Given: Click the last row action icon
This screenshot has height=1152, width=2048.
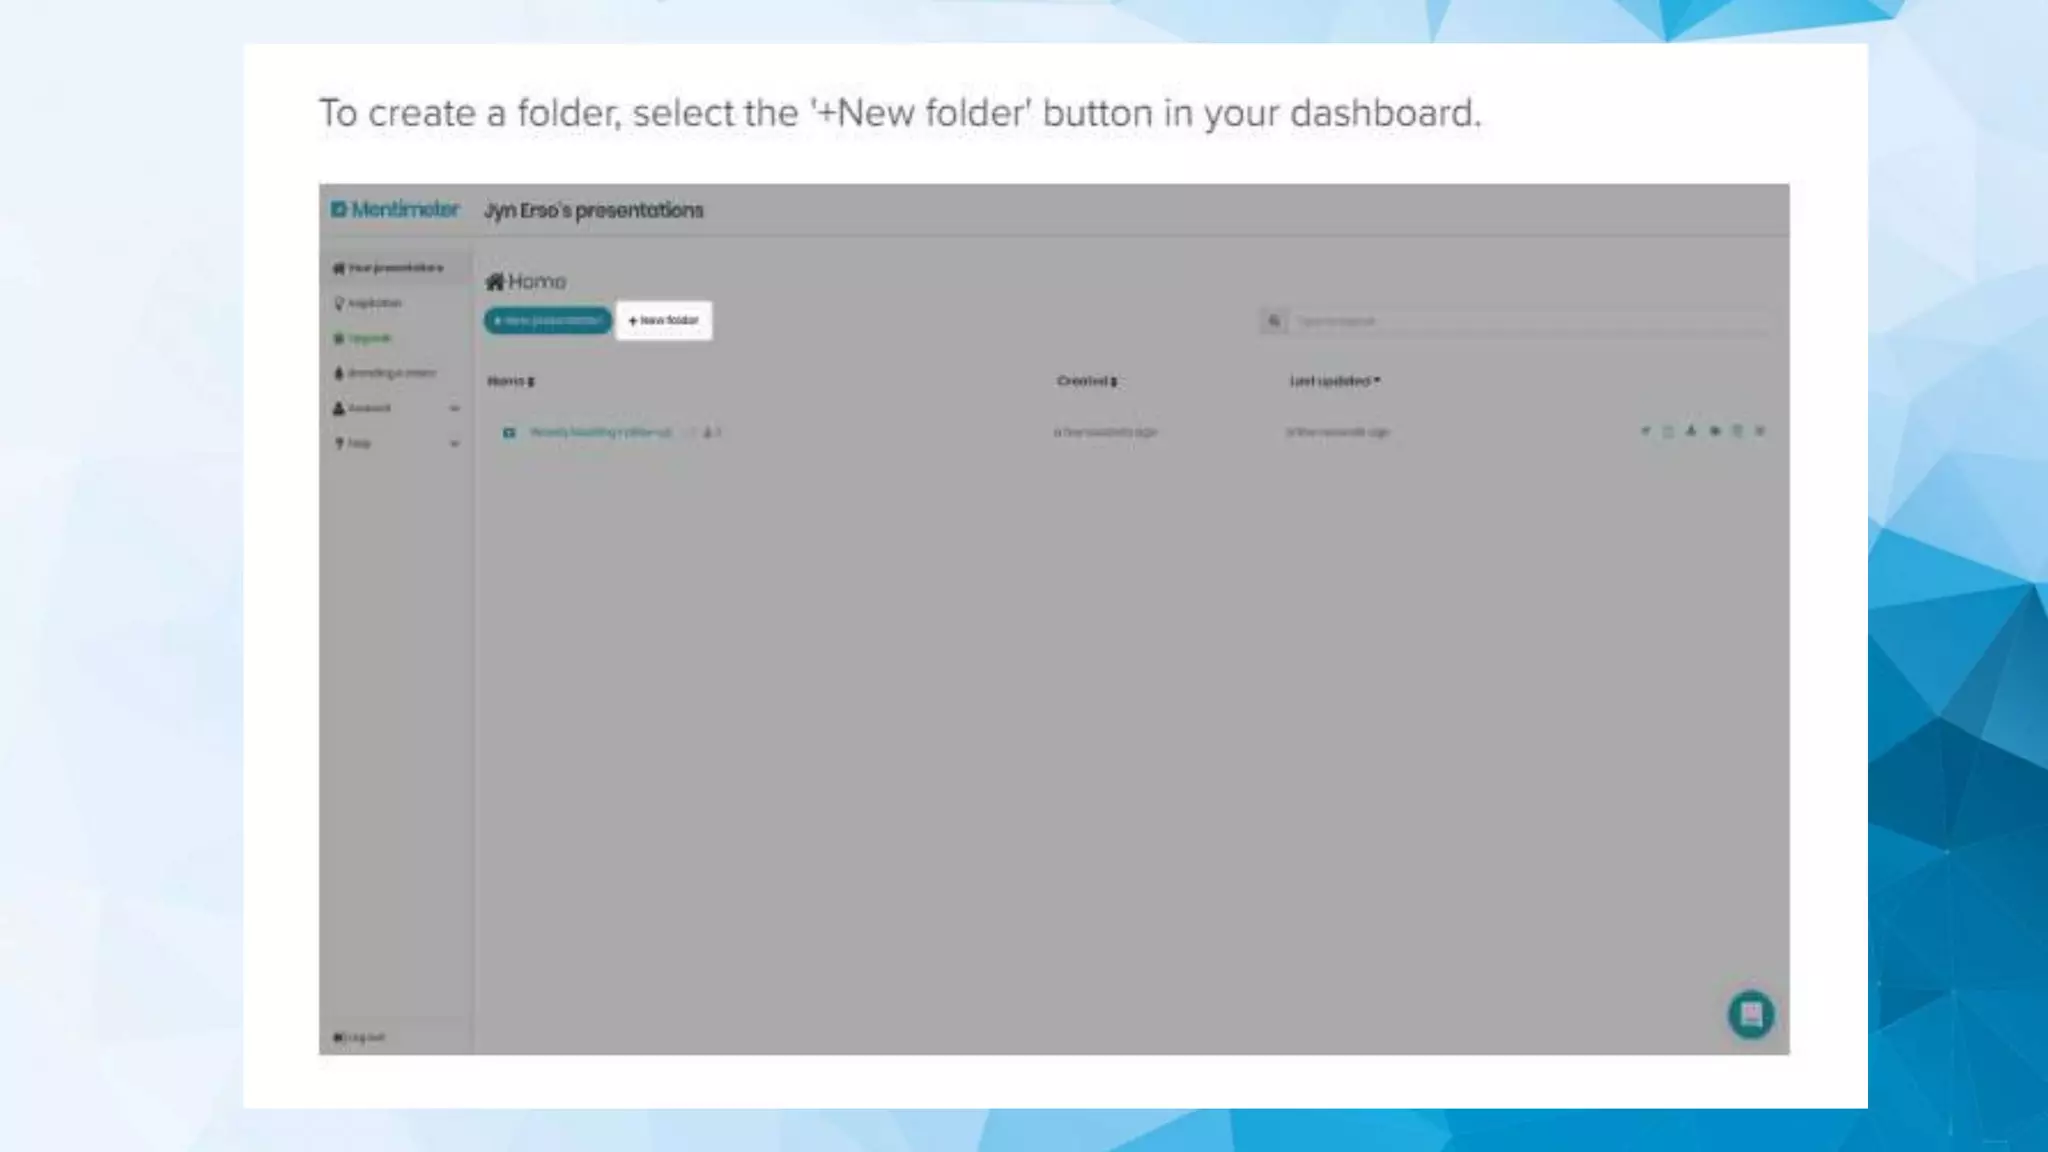Looking at the screenshot, I should [1760, 431].
